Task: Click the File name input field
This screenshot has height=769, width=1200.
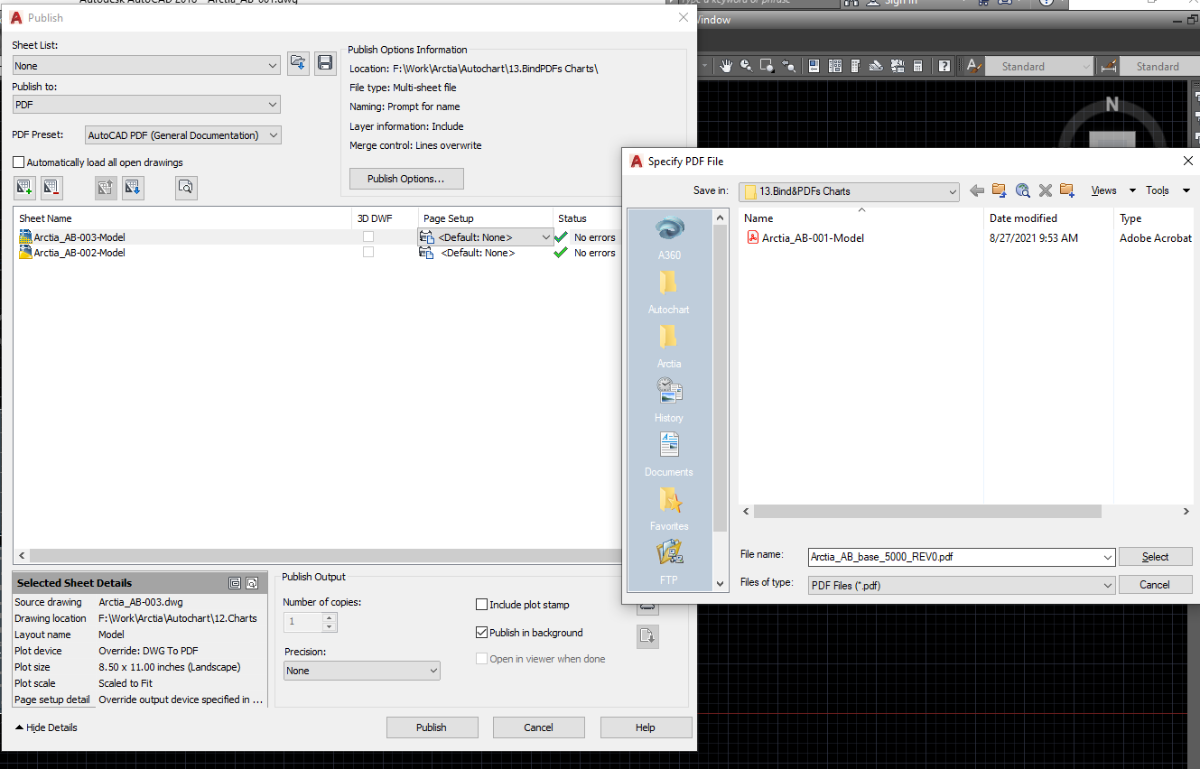Action: [961, 557]
